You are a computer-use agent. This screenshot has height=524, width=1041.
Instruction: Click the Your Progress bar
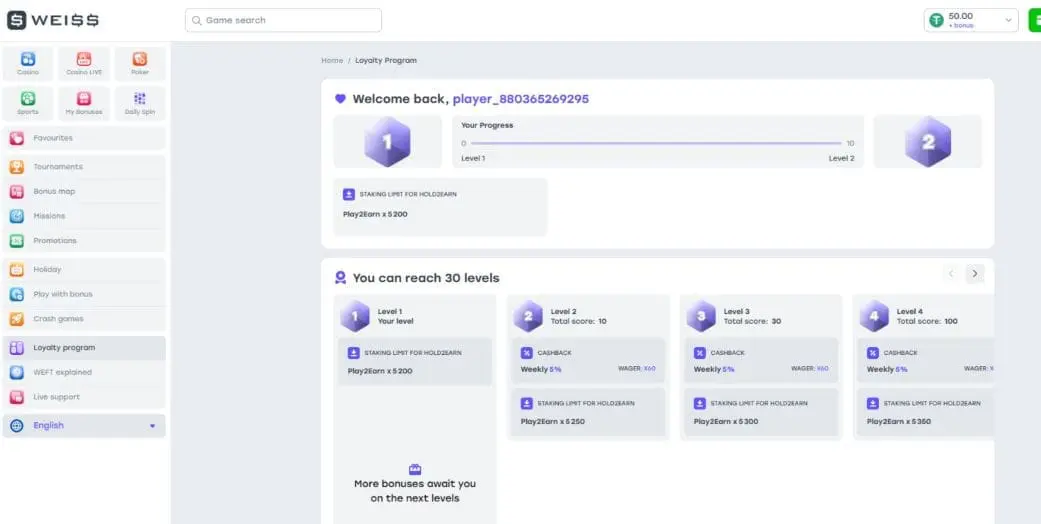(x=657, y=143)
